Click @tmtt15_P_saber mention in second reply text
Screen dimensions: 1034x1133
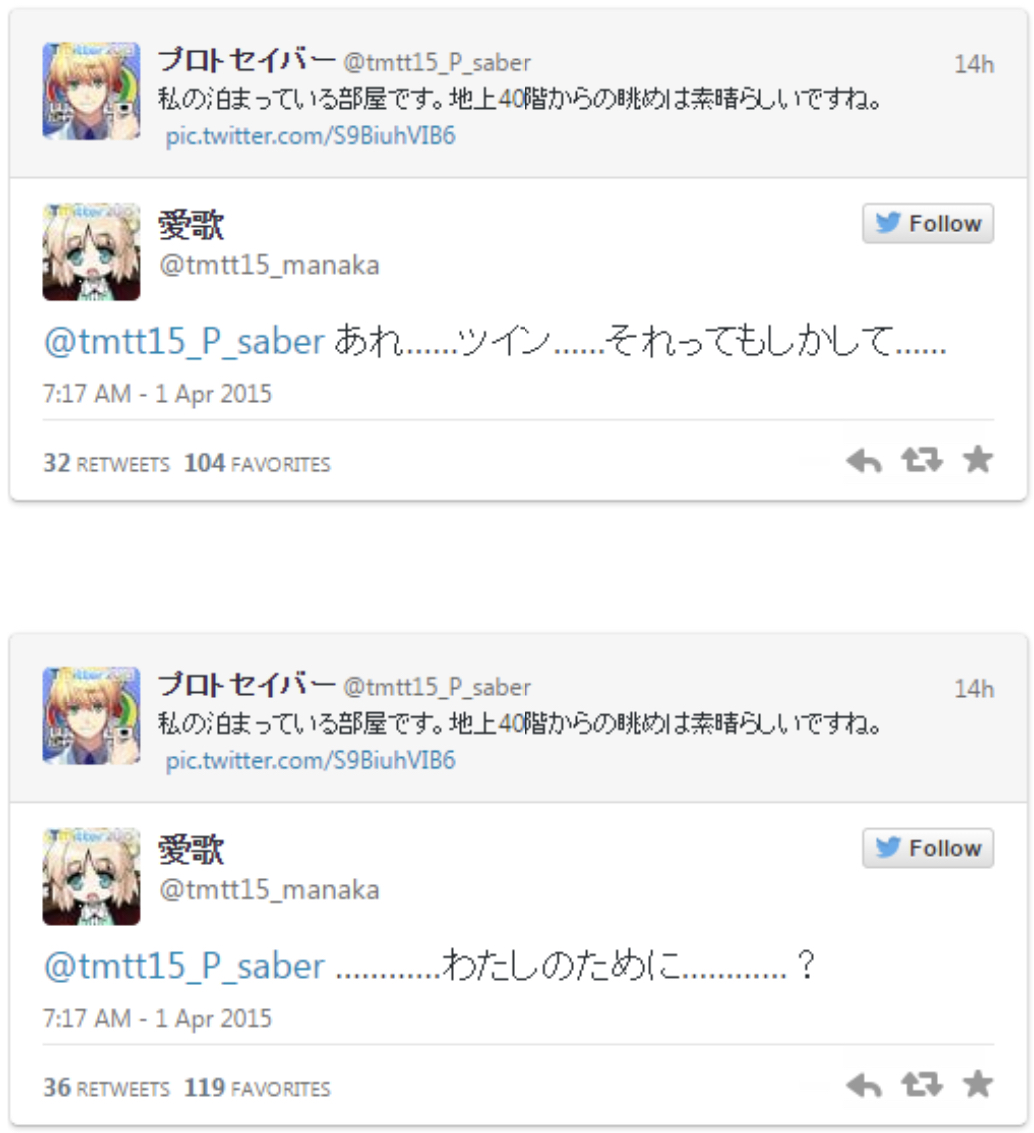click(184, 967)
